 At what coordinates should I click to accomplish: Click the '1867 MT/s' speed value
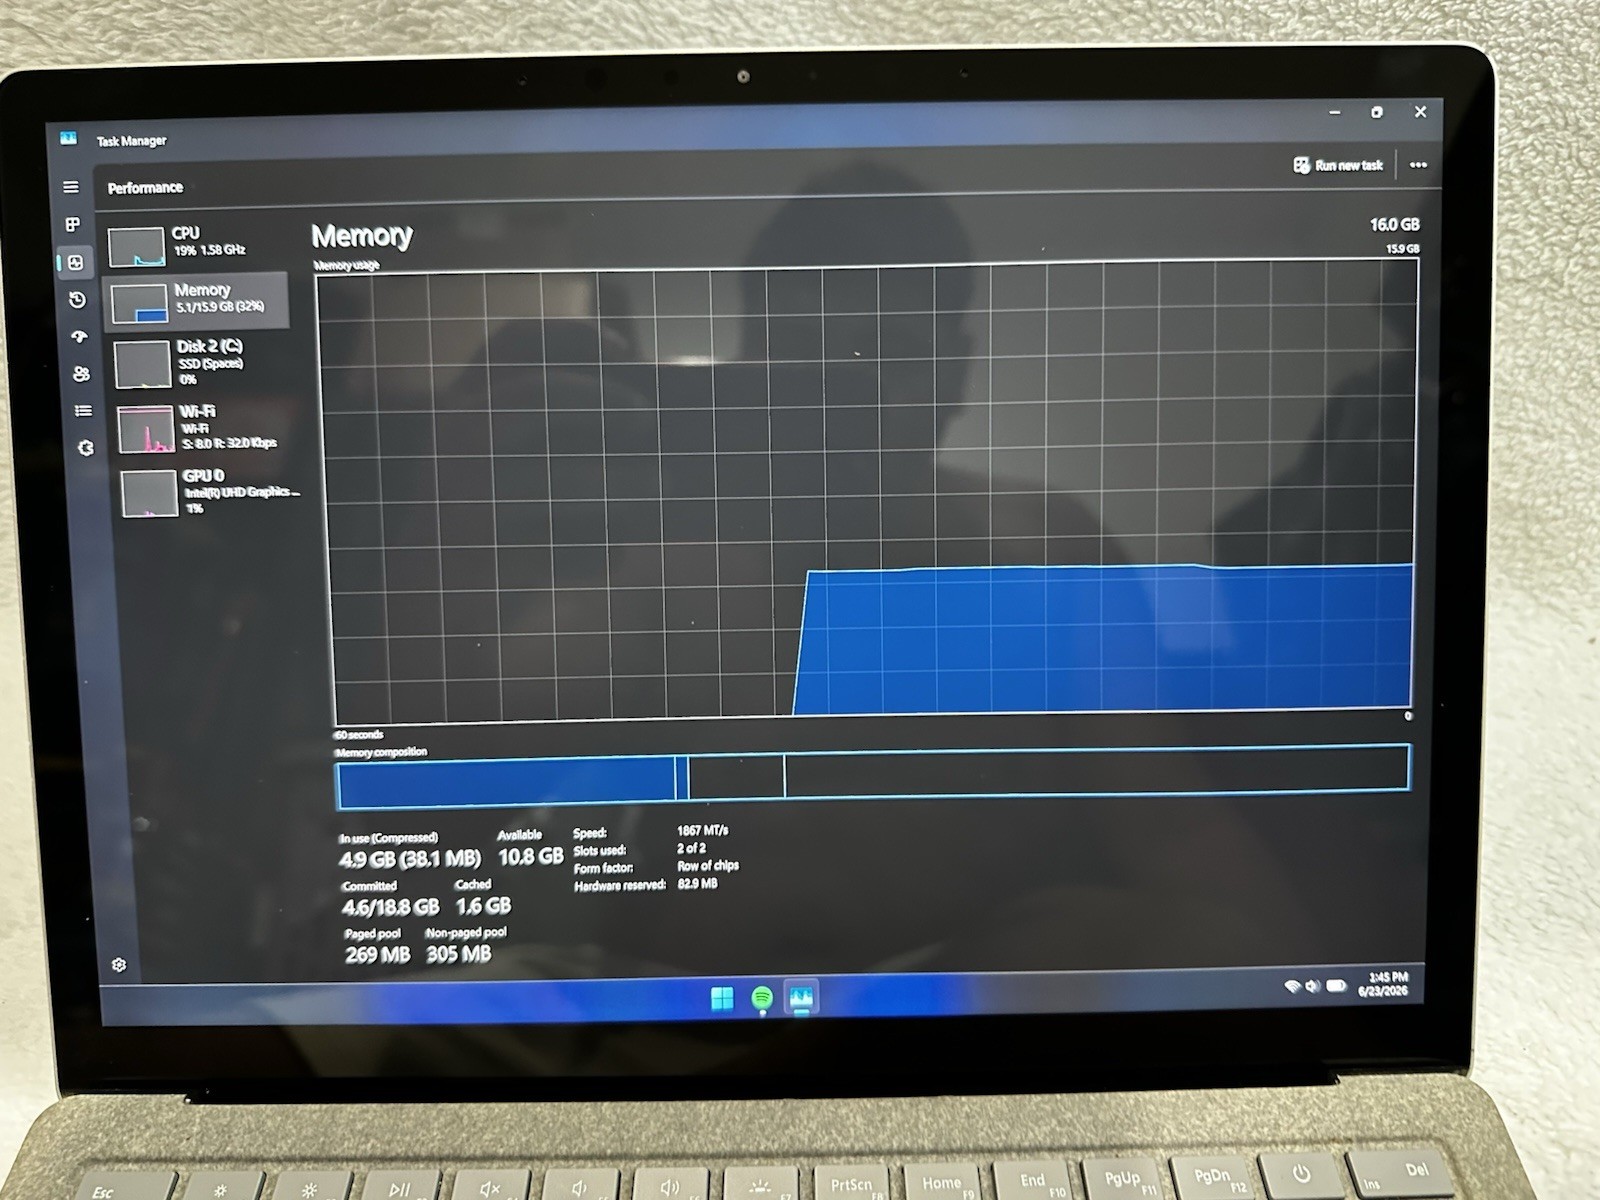[x=702, y=831]
